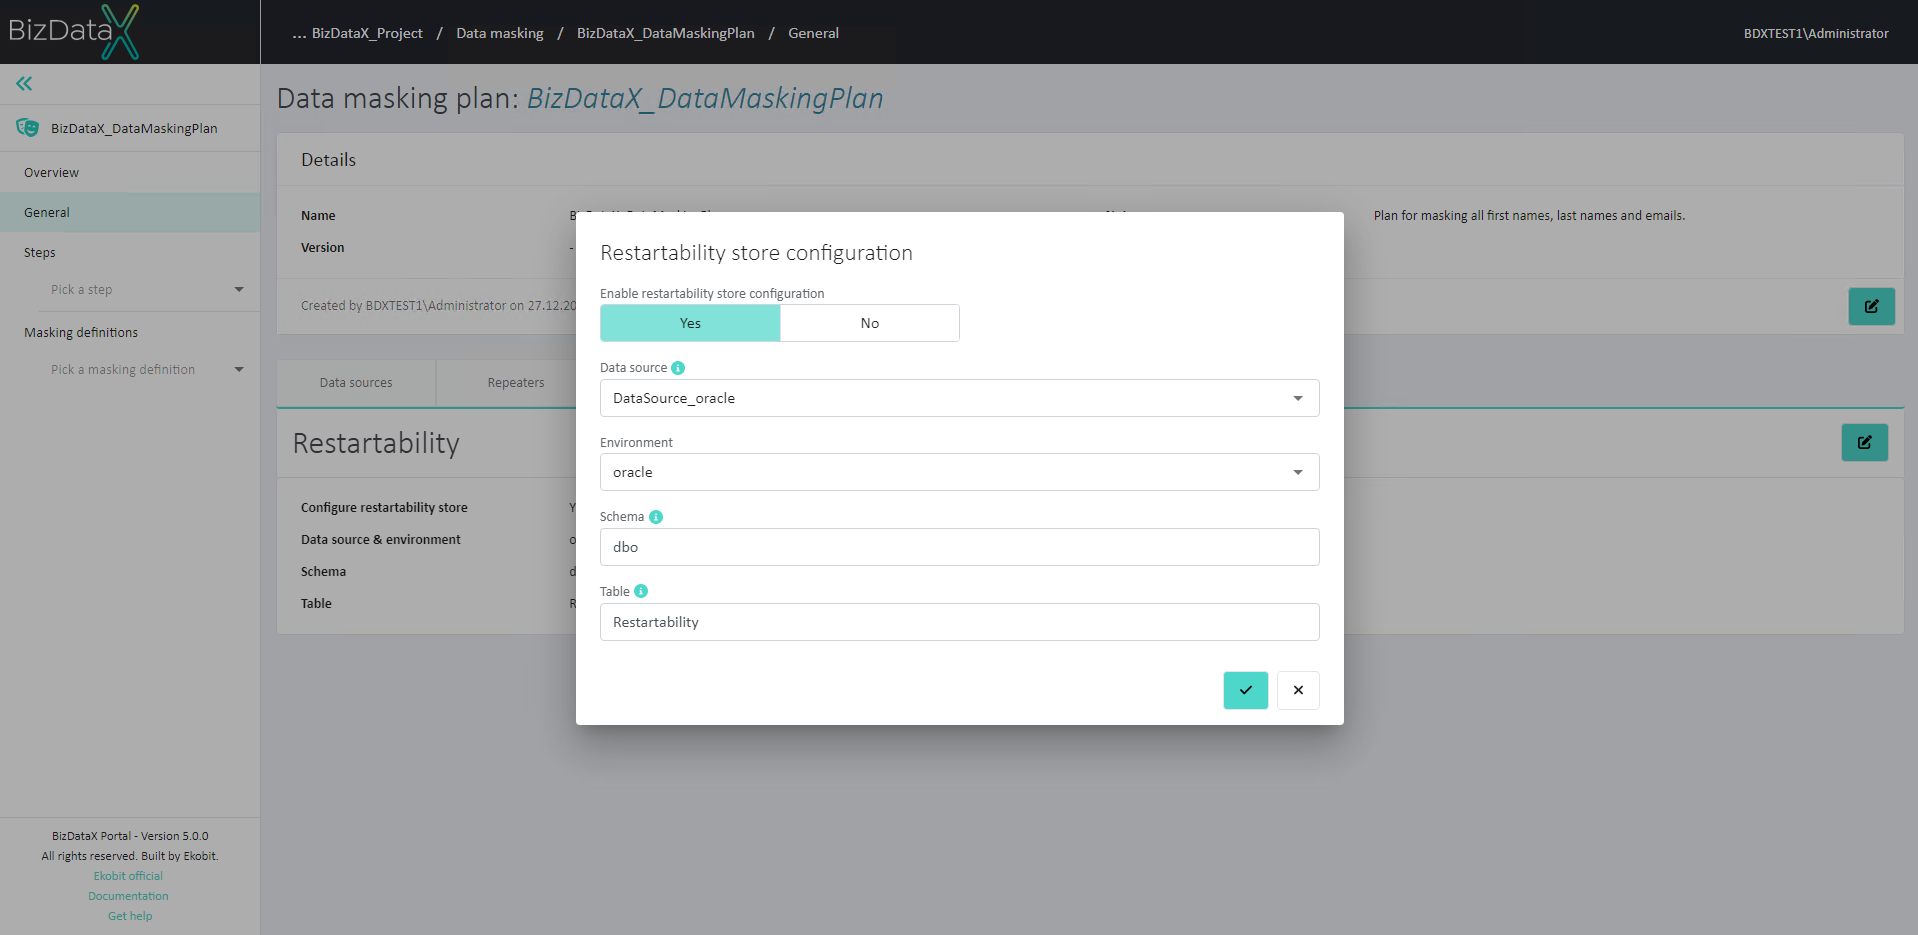The height and width of the screenshot is (935, 1918).
Task: Click the BDXTEST1\Administrator user name
Action: tap(1816, 33)
